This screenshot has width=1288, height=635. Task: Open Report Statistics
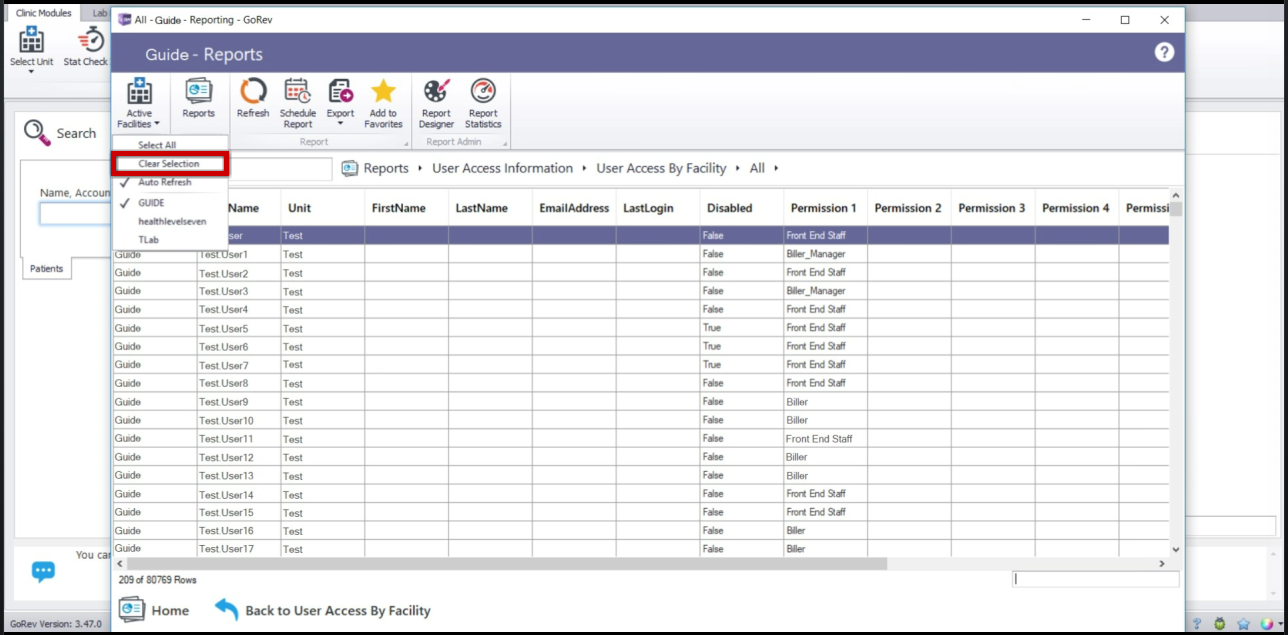tap(483, 103)
